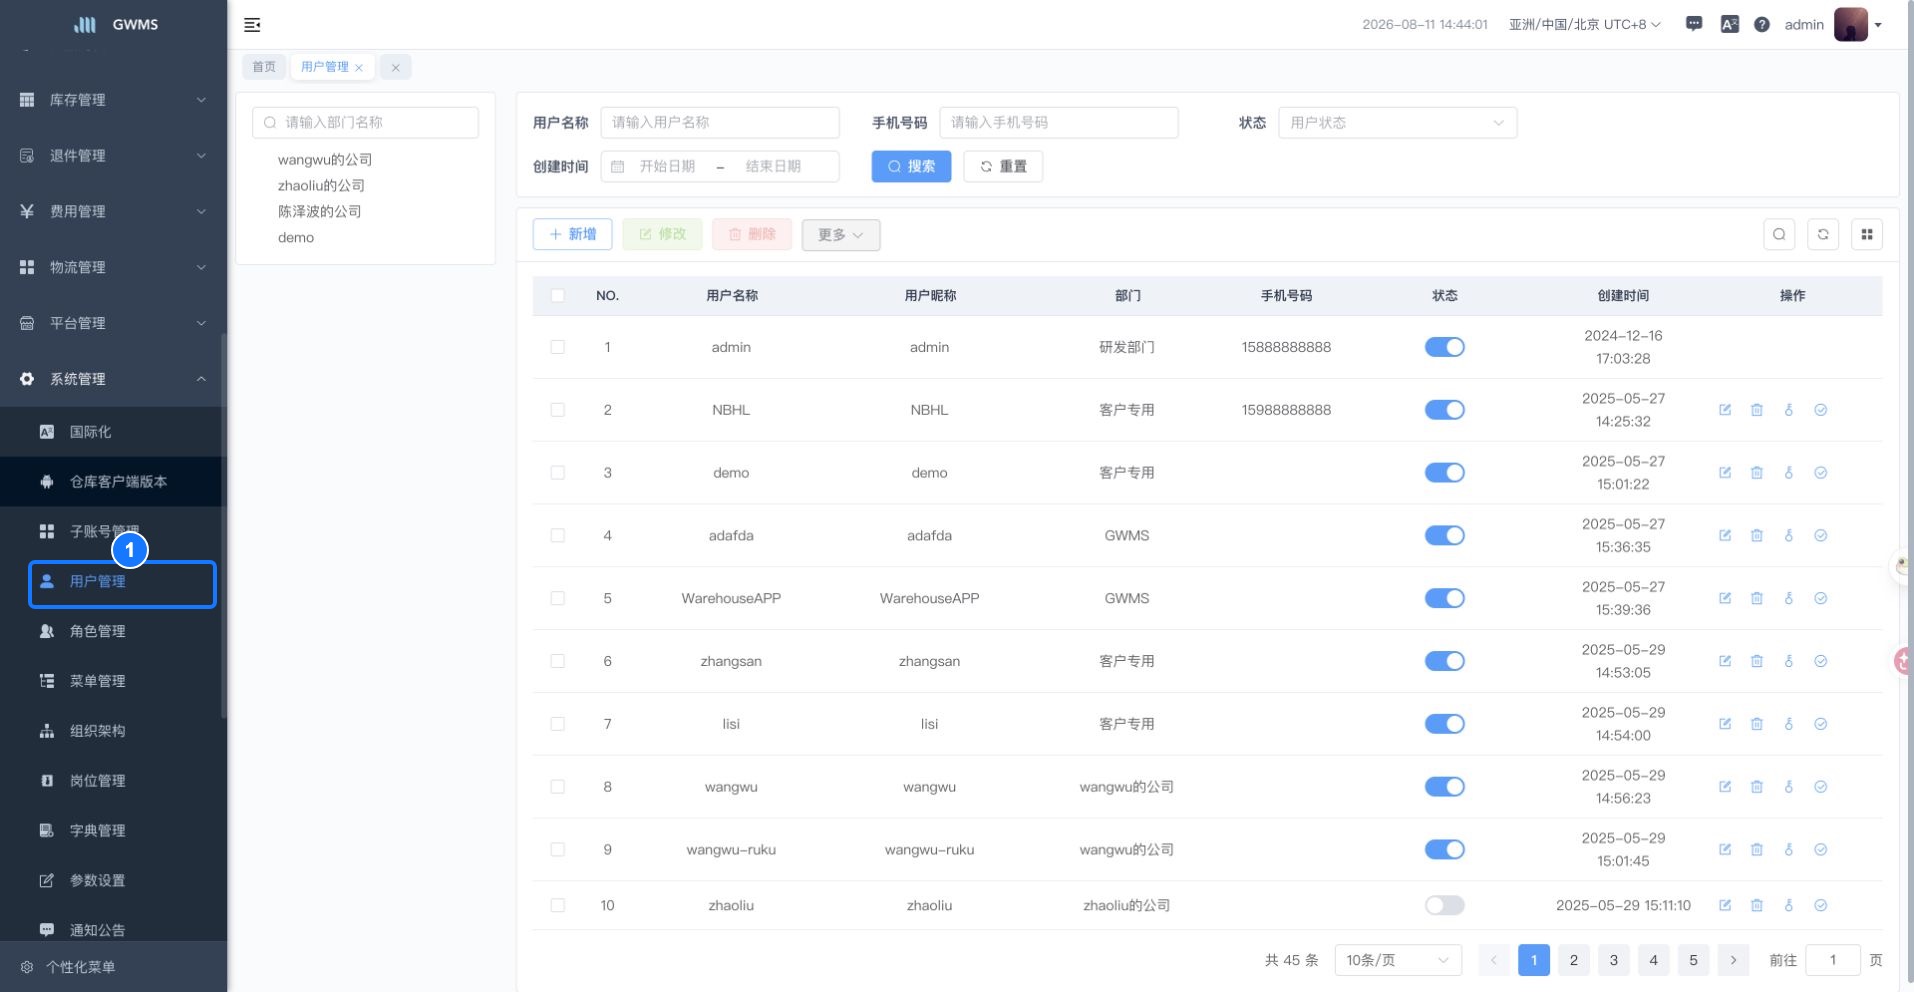Open the column display grid icon
Image resolution: width=1914 pixels, height=992 pixels.
[x=1867, y=234]
